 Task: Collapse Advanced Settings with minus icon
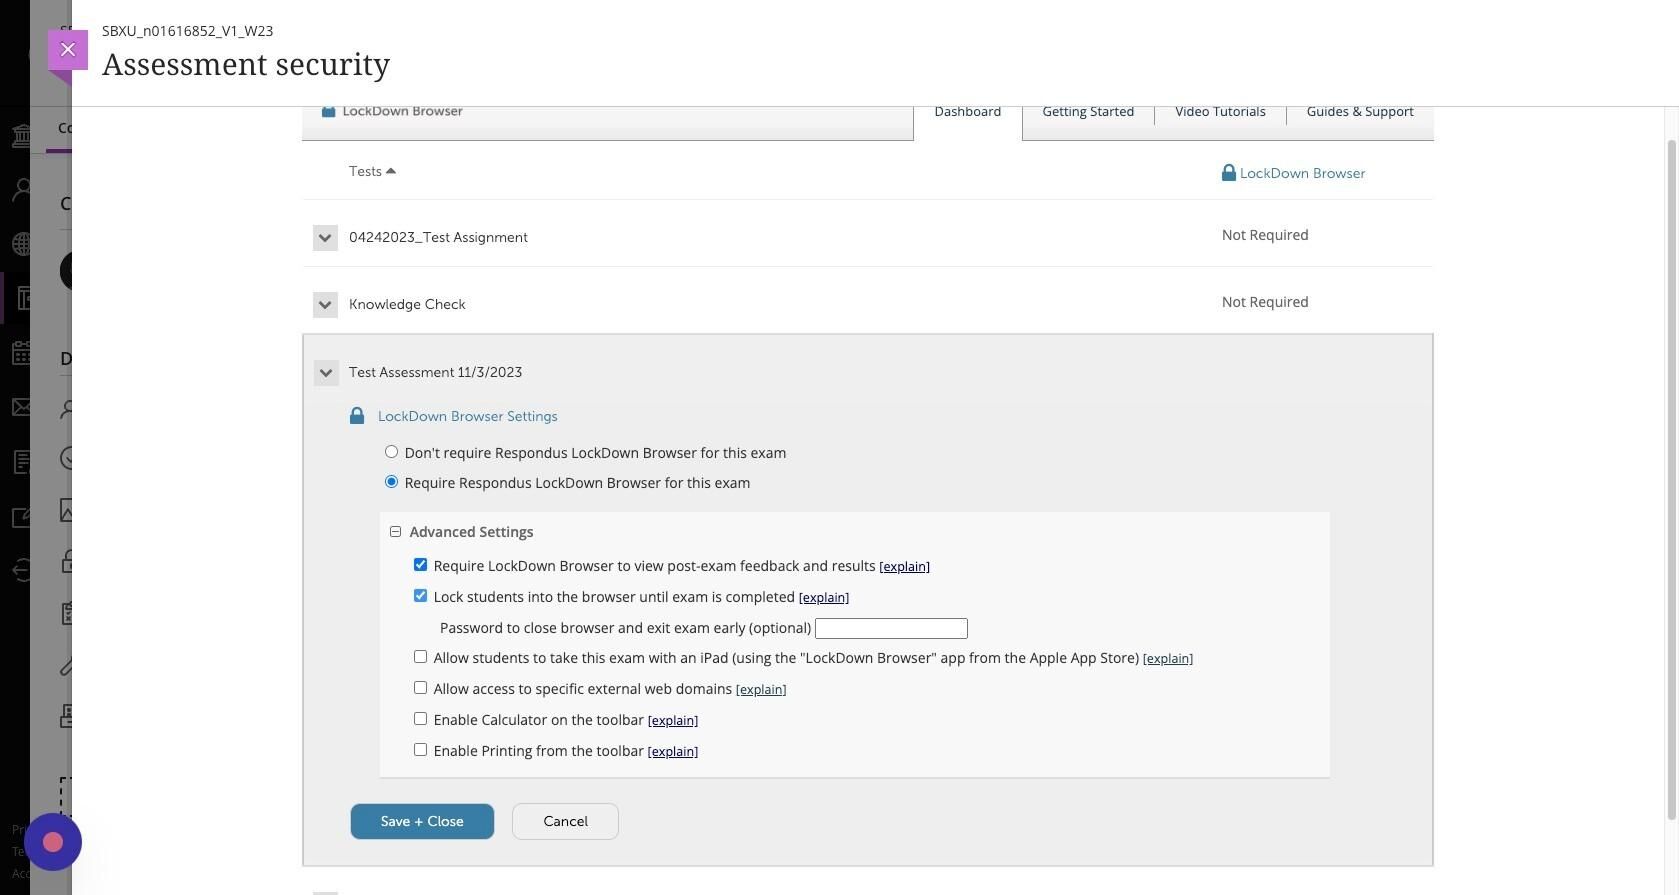(396, 532)
